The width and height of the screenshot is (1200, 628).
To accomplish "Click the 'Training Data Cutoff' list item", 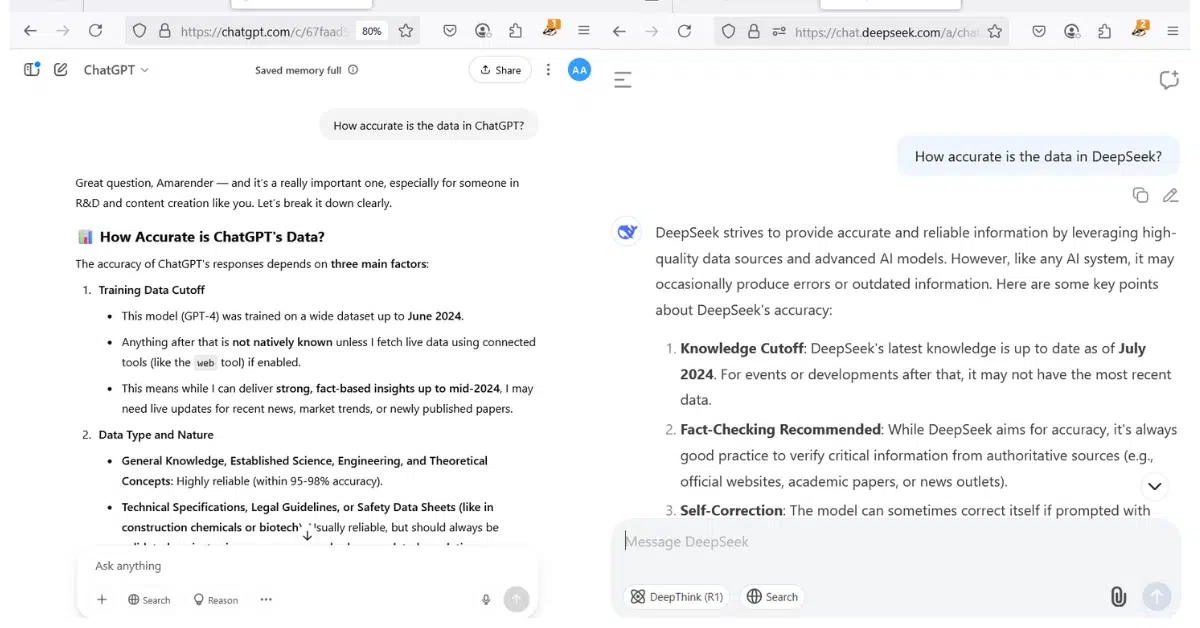I will coord(151,290).
